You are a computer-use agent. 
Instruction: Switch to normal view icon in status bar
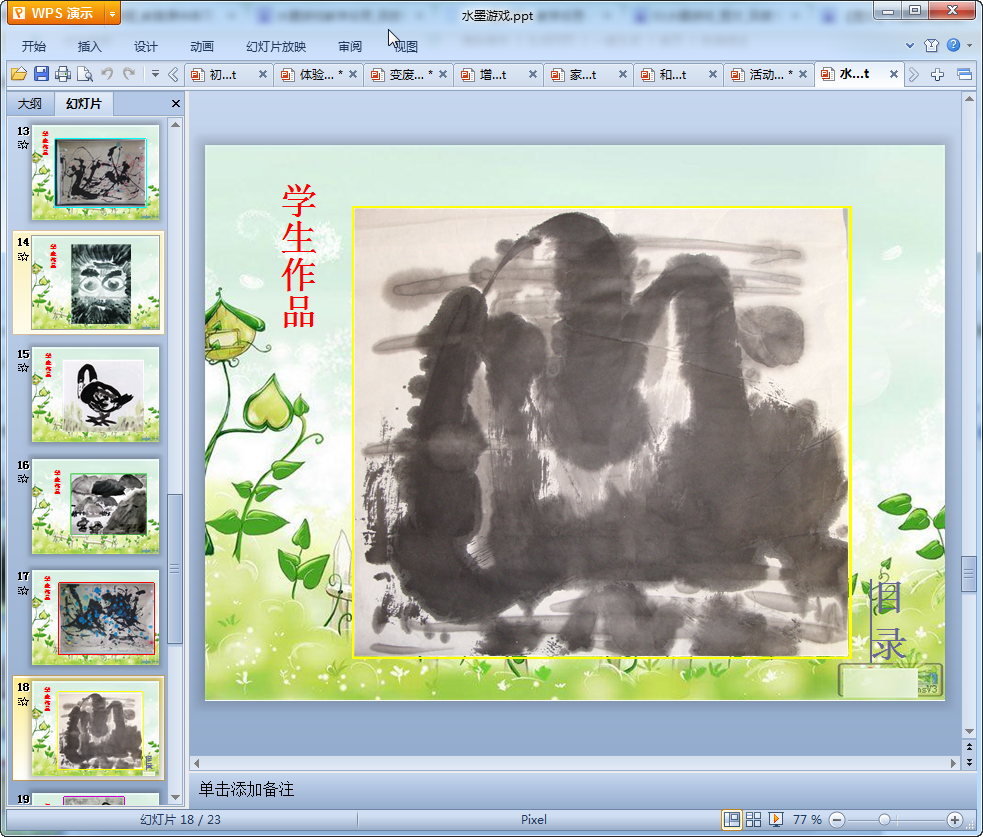coord(732,819)
